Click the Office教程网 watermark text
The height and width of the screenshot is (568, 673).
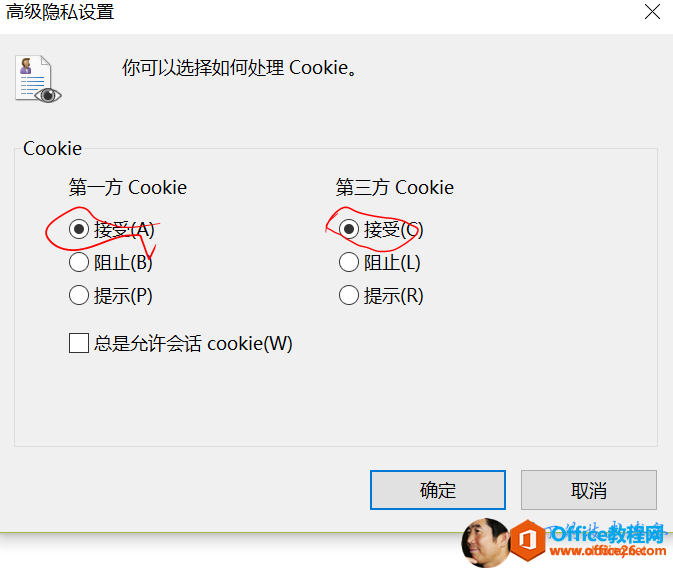pyautogui.click(x=607, y=534)
